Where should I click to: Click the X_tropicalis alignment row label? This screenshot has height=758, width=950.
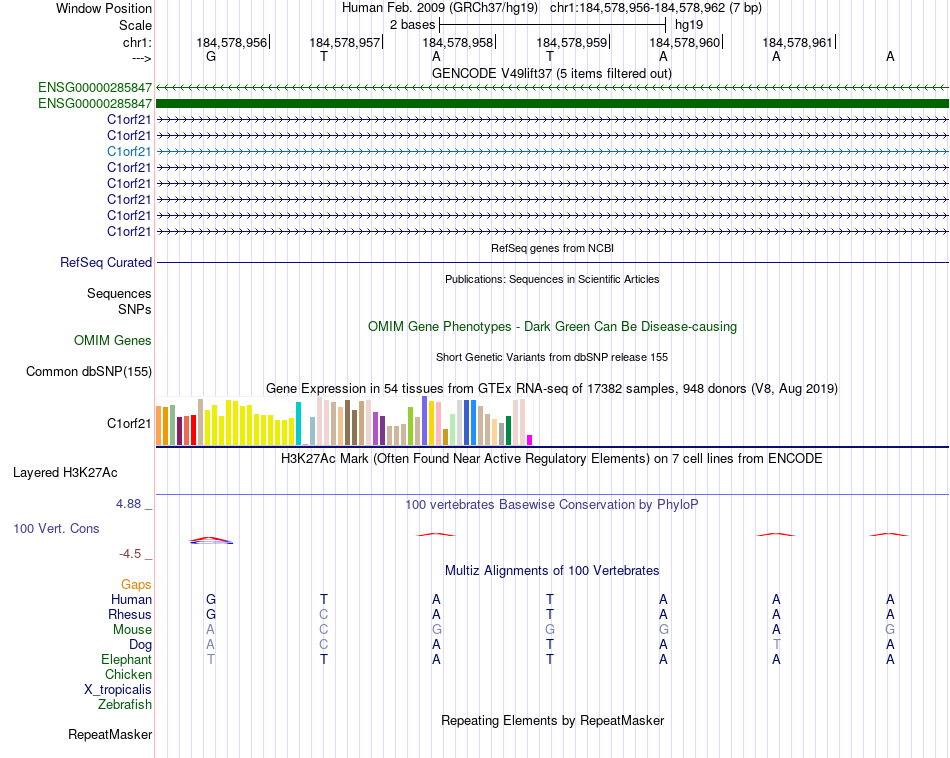(x=118, y=690)
